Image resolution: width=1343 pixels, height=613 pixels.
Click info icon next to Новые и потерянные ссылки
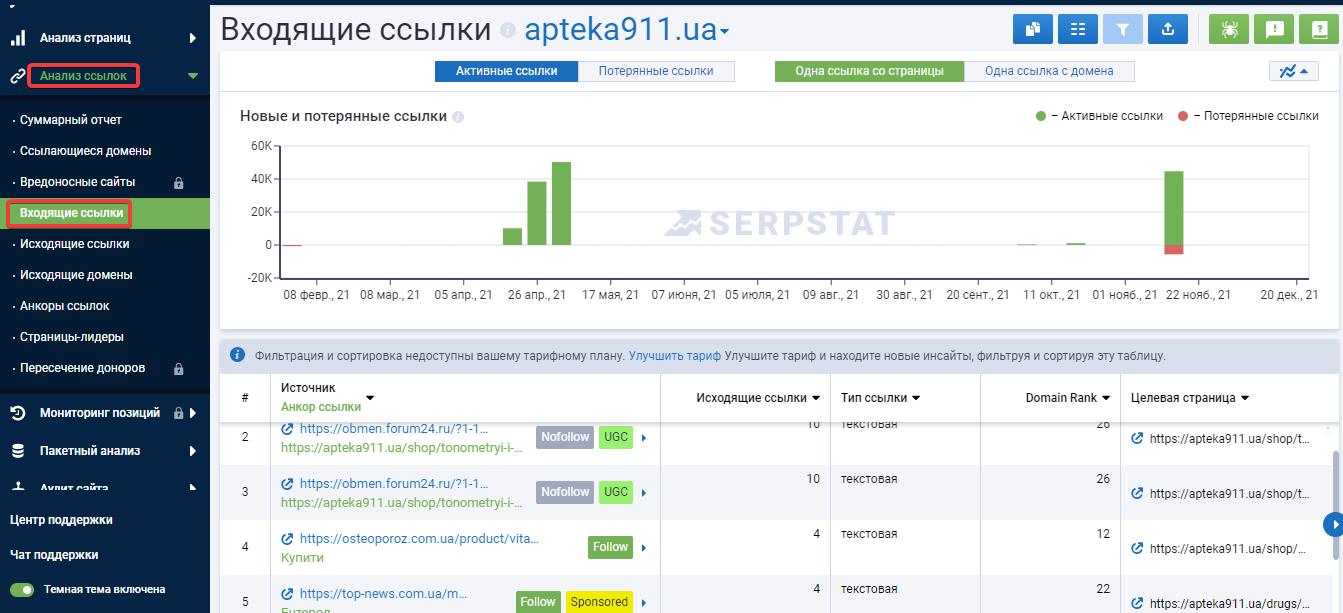pos(458,117)
